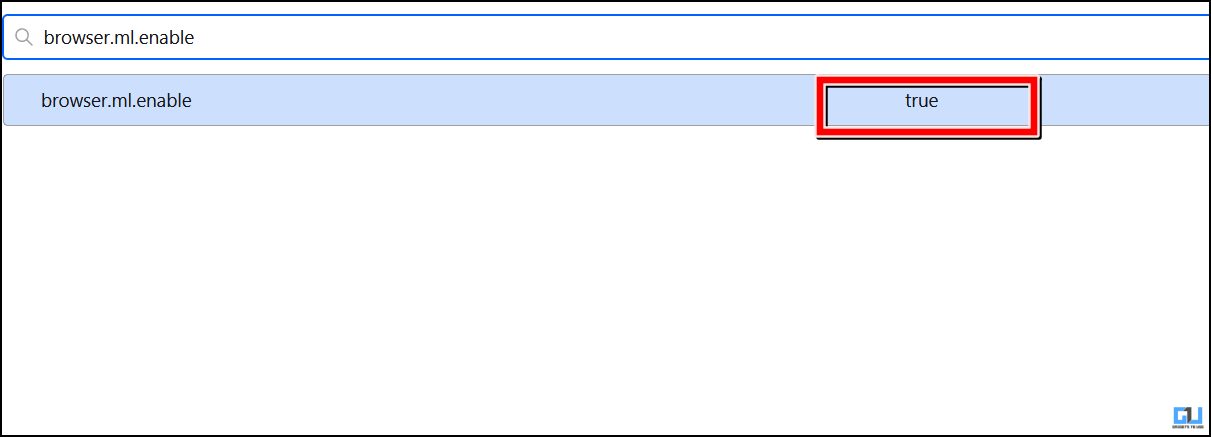Click the magnifying glass search icon

[x=24, y=38]
